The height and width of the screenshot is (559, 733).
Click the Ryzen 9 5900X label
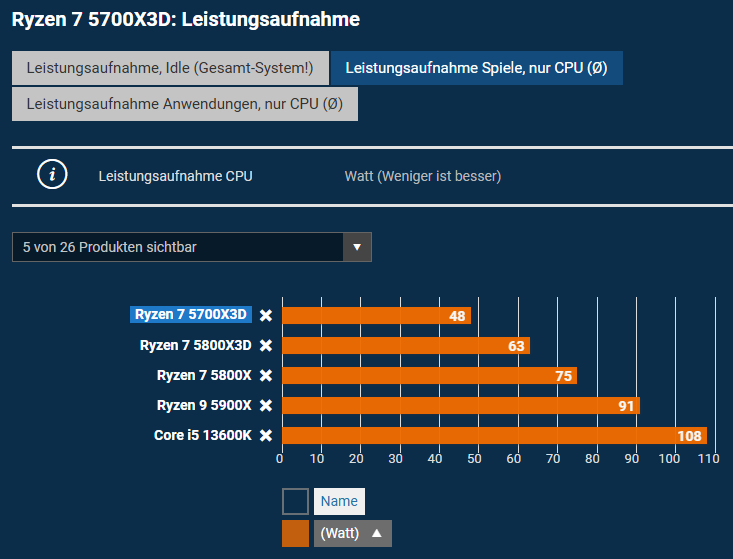204,405
